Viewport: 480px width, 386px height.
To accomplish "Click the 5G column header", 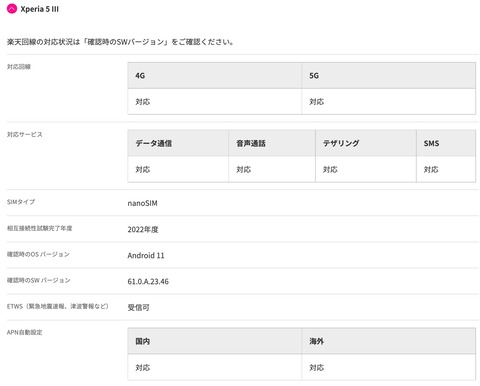I will point(388,76).
